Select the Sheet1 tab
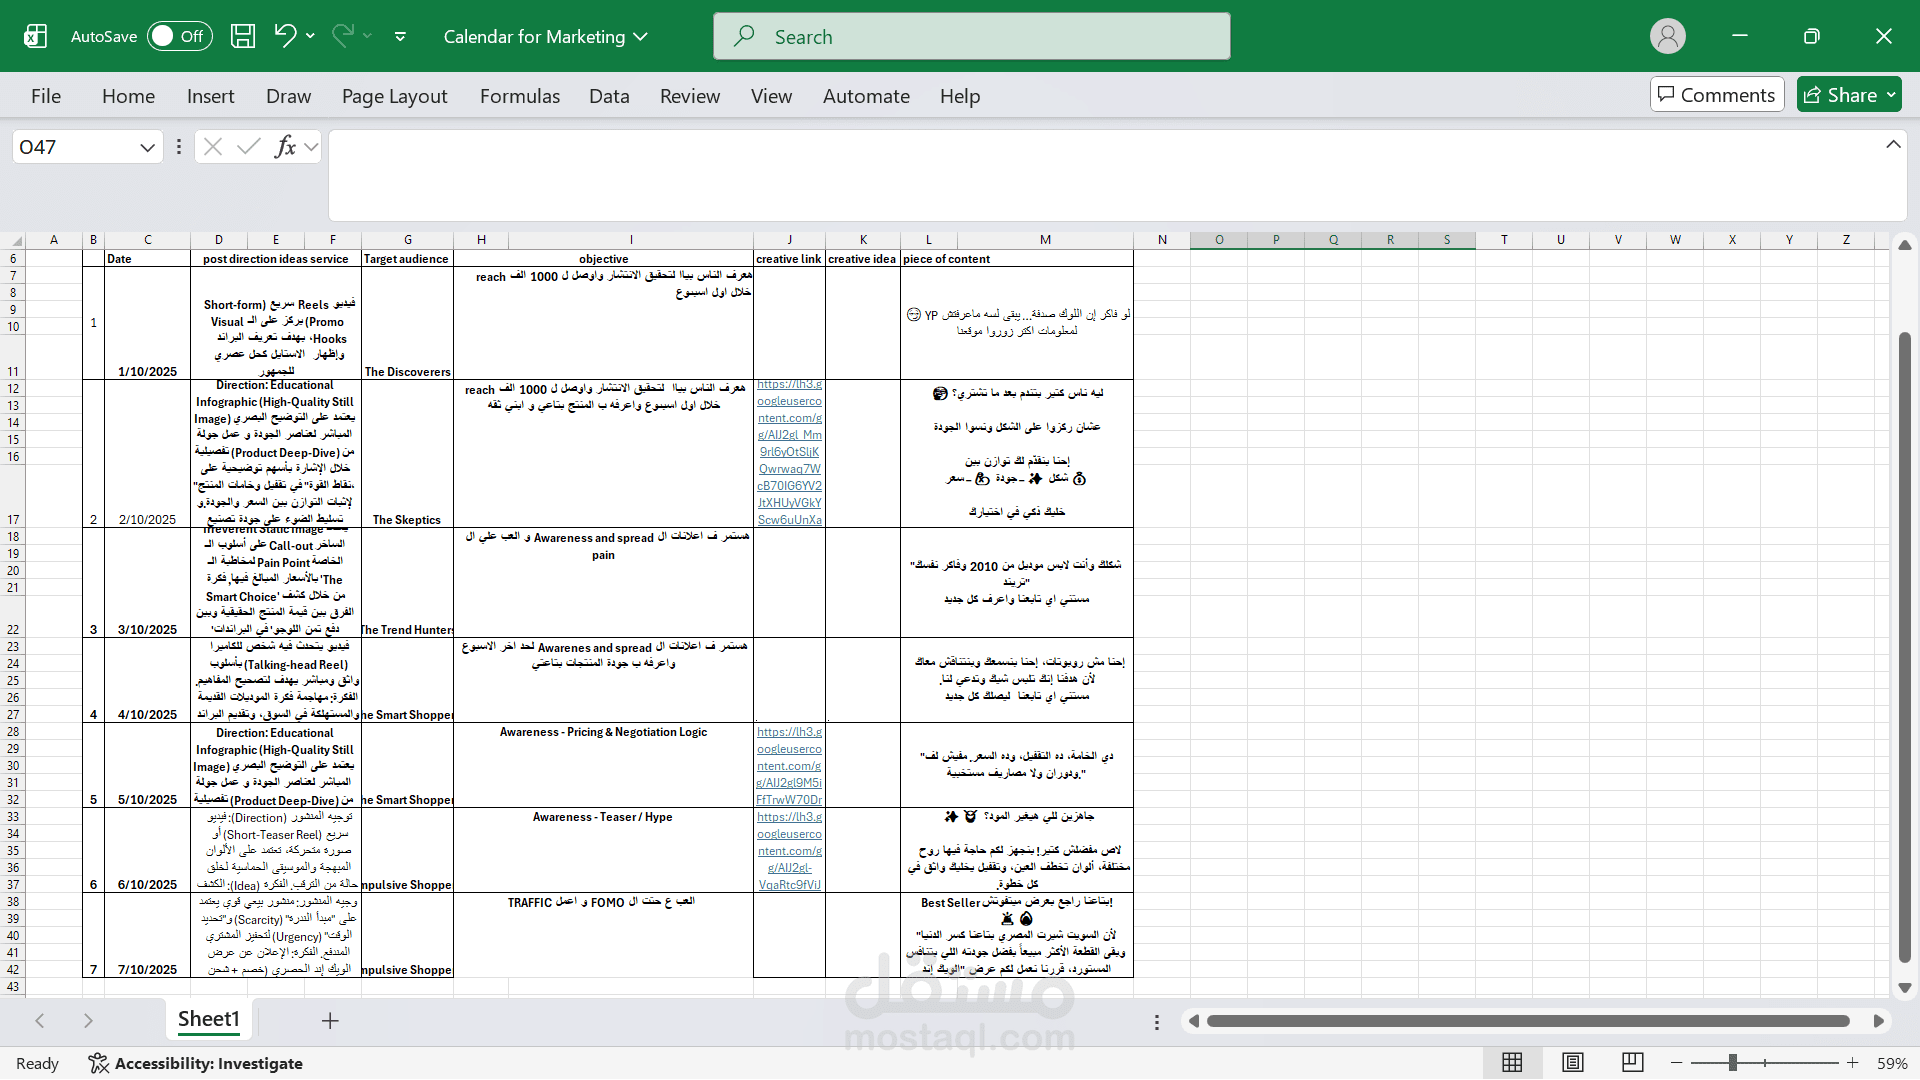This screenshot has height=1080, width=1920. pos(208,1020)
